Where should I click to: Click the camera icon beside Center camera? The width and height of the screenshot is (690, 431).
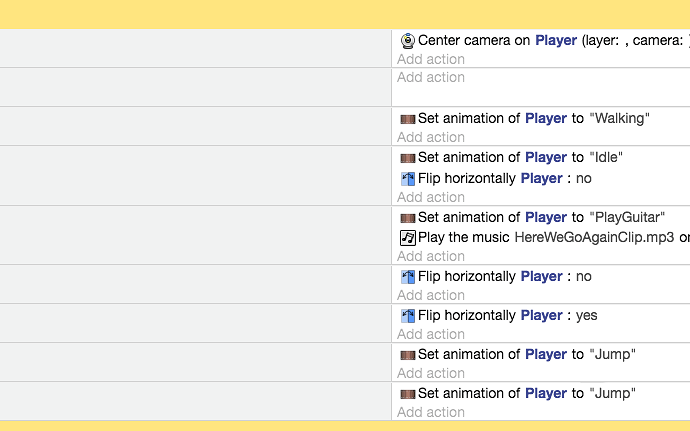pos(407,41)
